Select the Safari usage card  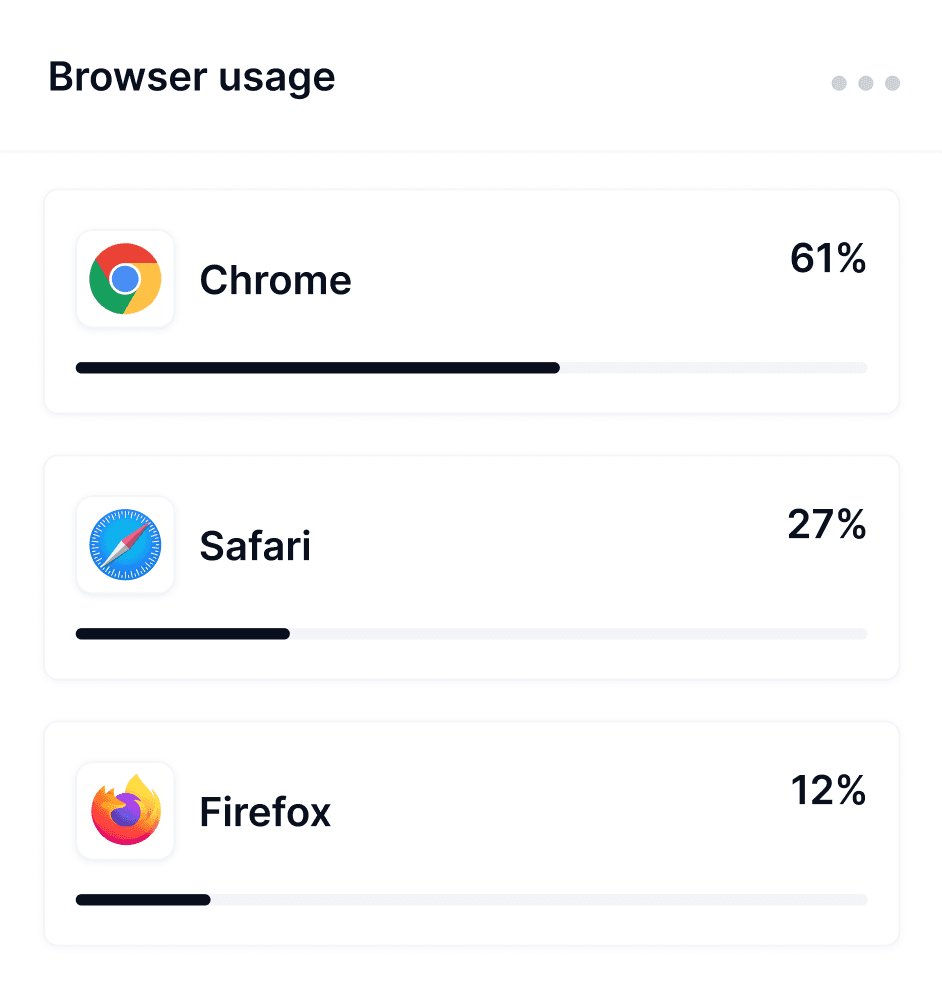tap(471, 566)
